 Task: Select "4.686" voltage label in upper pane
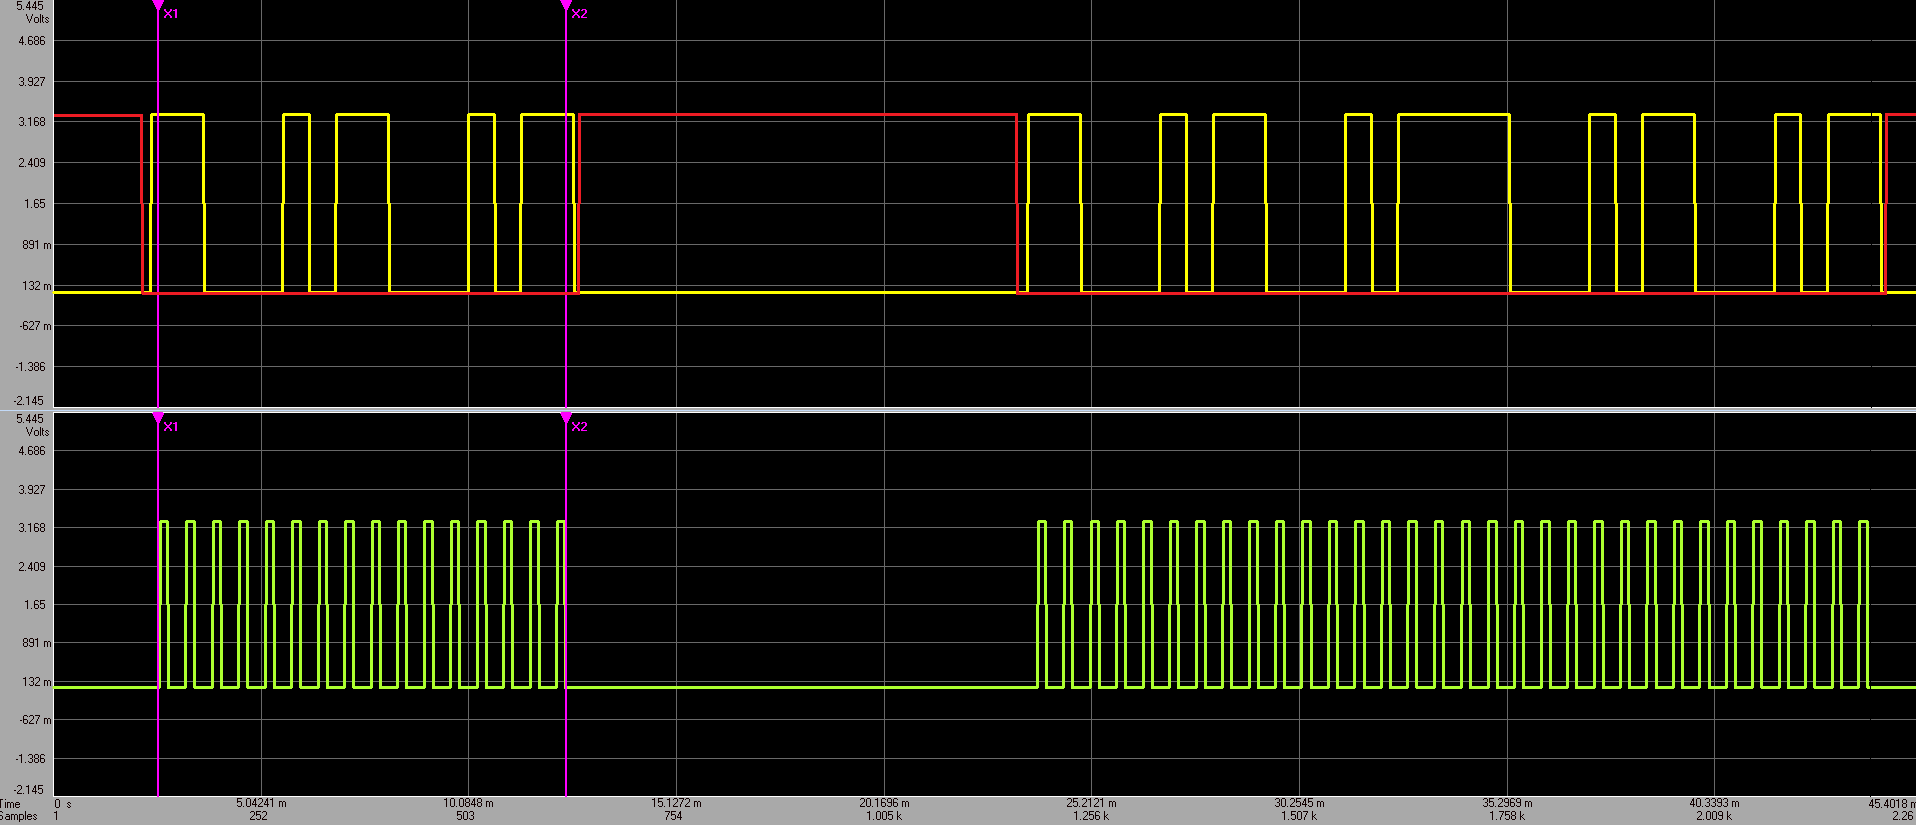pyautogui.click(x=32, y=41)
